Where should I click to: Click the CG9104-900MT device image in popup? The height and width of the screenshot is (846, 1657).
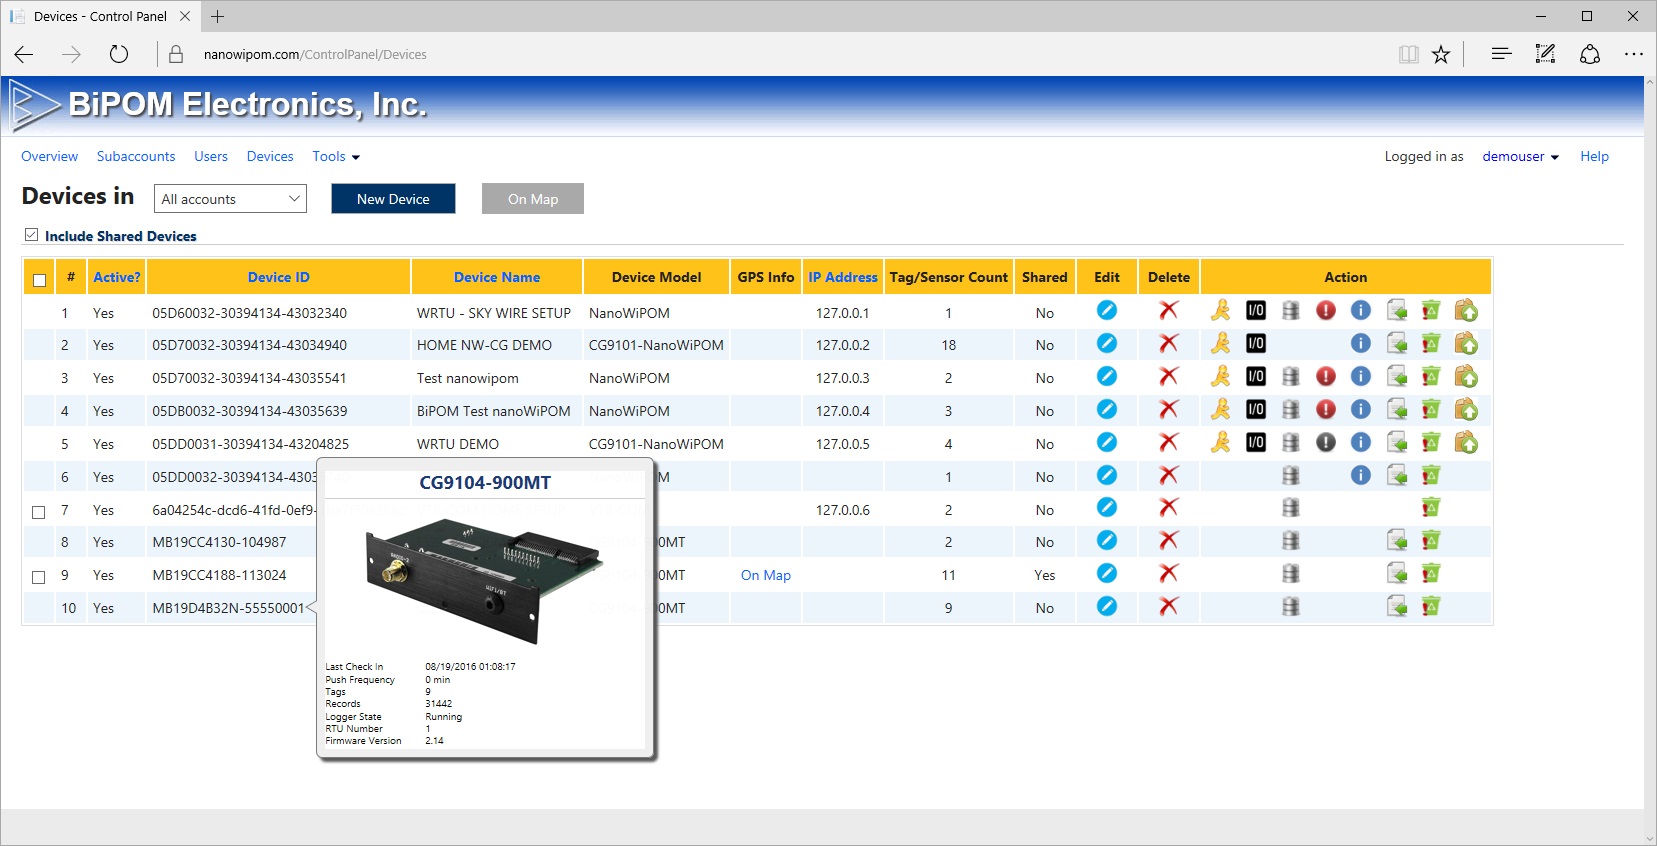484,579
